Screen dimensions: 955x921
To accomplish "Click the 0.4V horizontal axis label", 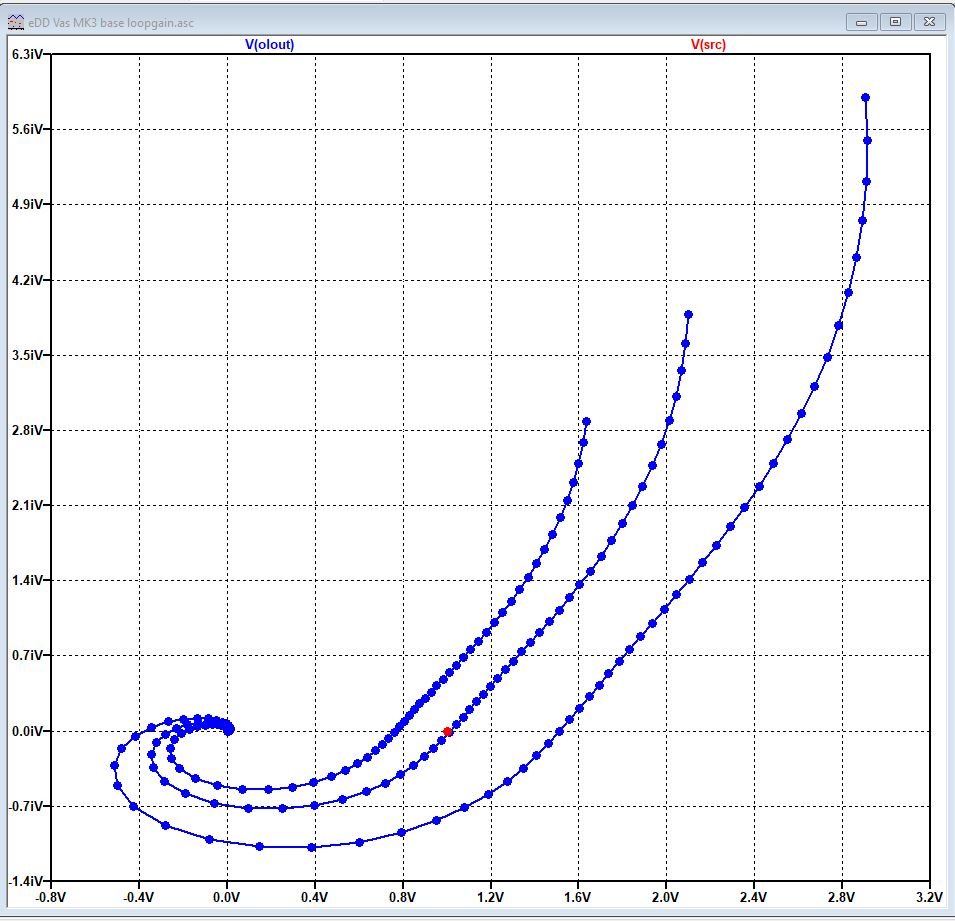I will 315,897.
